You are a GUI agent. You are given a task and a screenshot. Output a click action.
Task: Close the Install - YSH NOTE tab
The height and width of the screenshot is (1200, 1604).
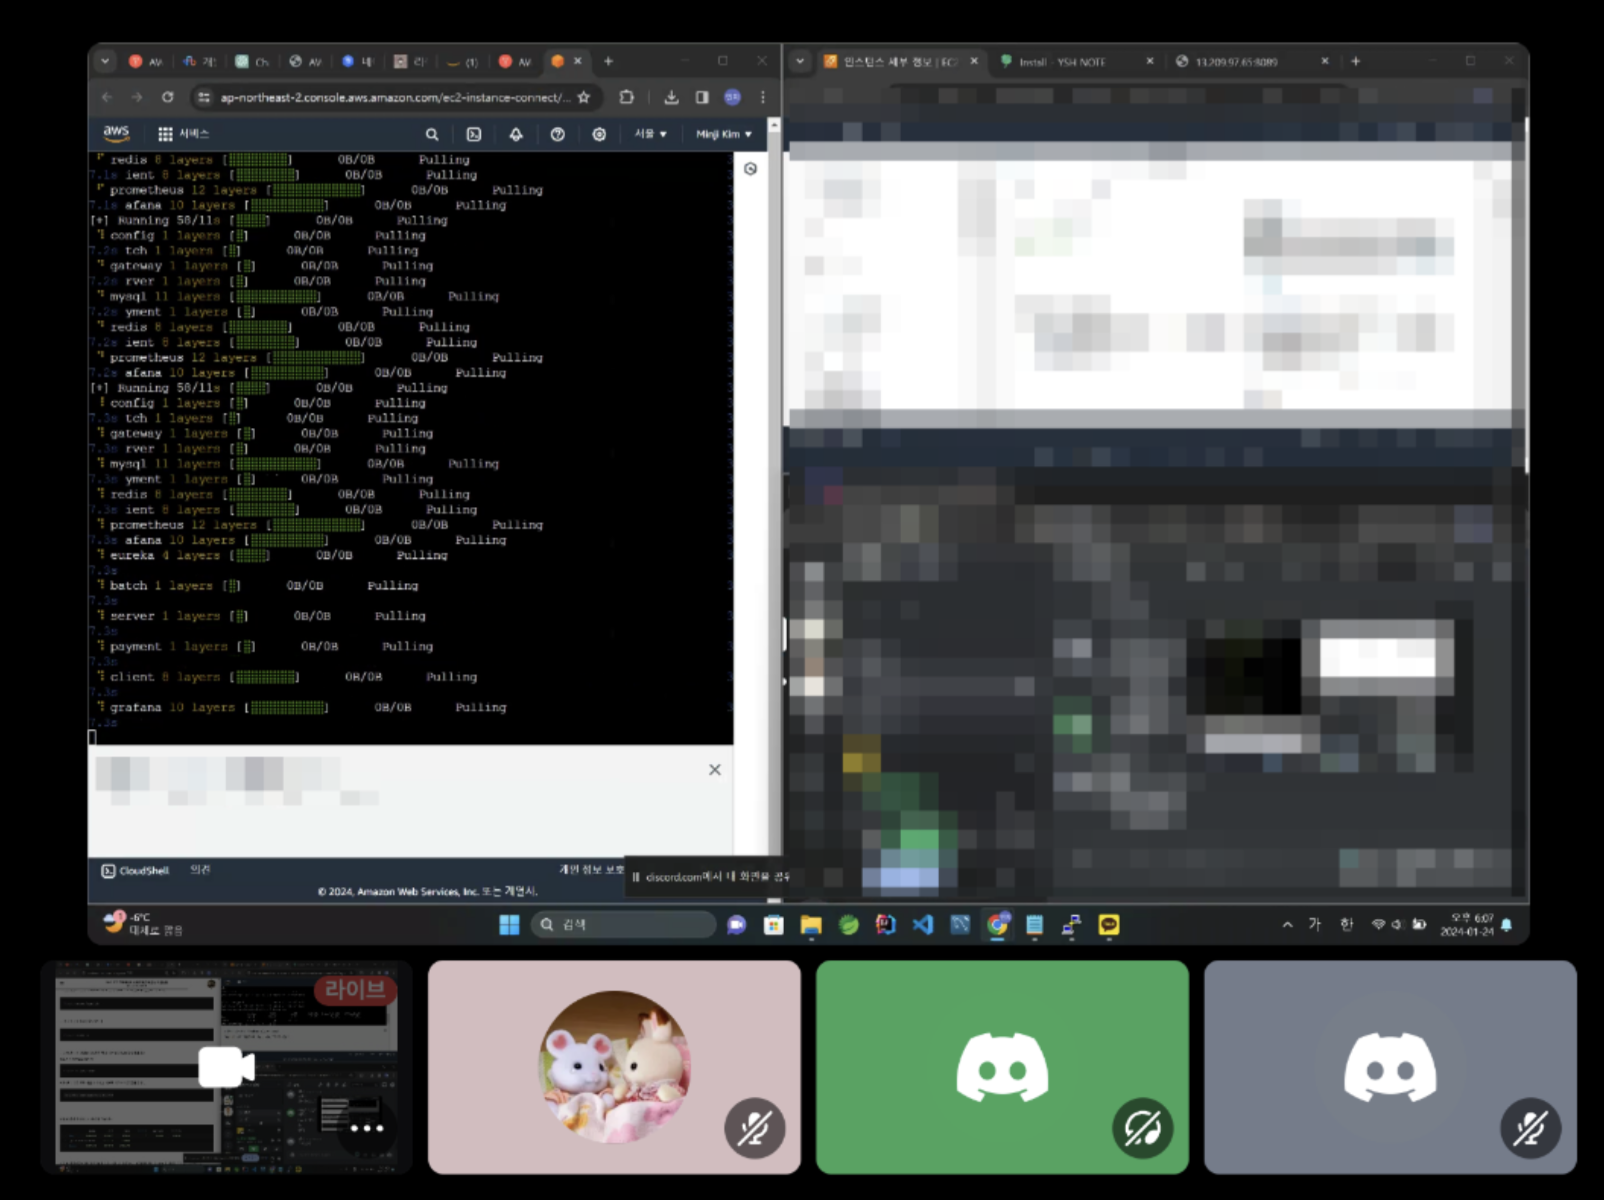pos(1150,61)
